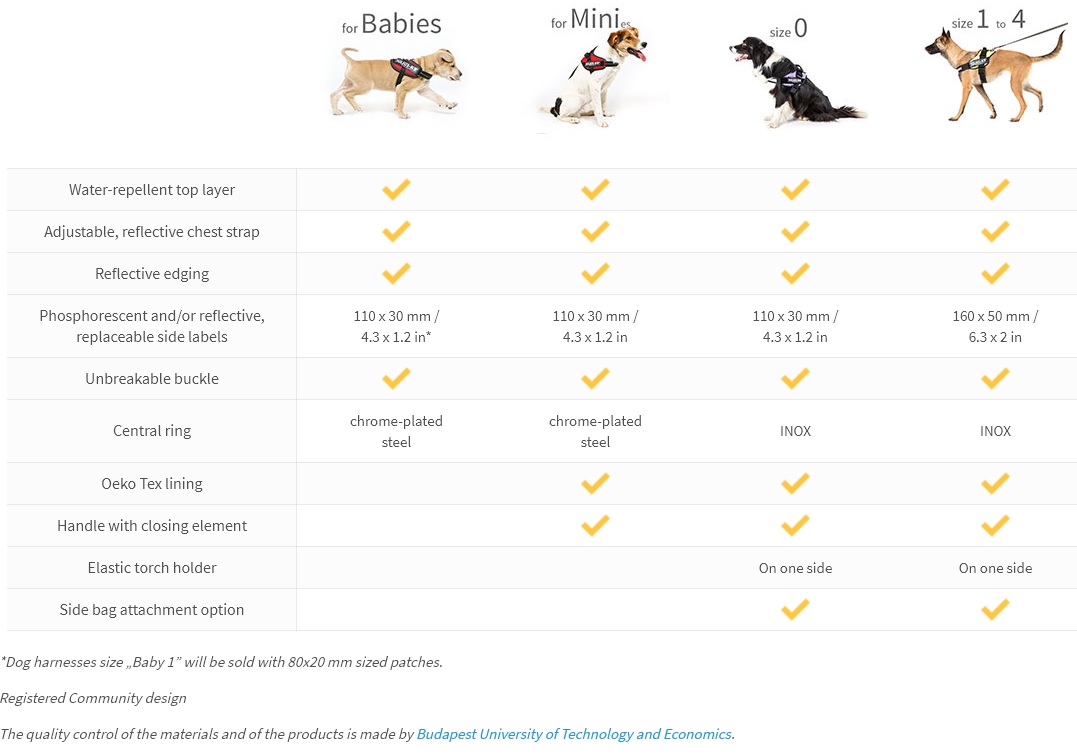This screenshot has width=1077, height=756.
Task: Click size 0 checkmark for Side bag attachment
Action: (795, 609)
